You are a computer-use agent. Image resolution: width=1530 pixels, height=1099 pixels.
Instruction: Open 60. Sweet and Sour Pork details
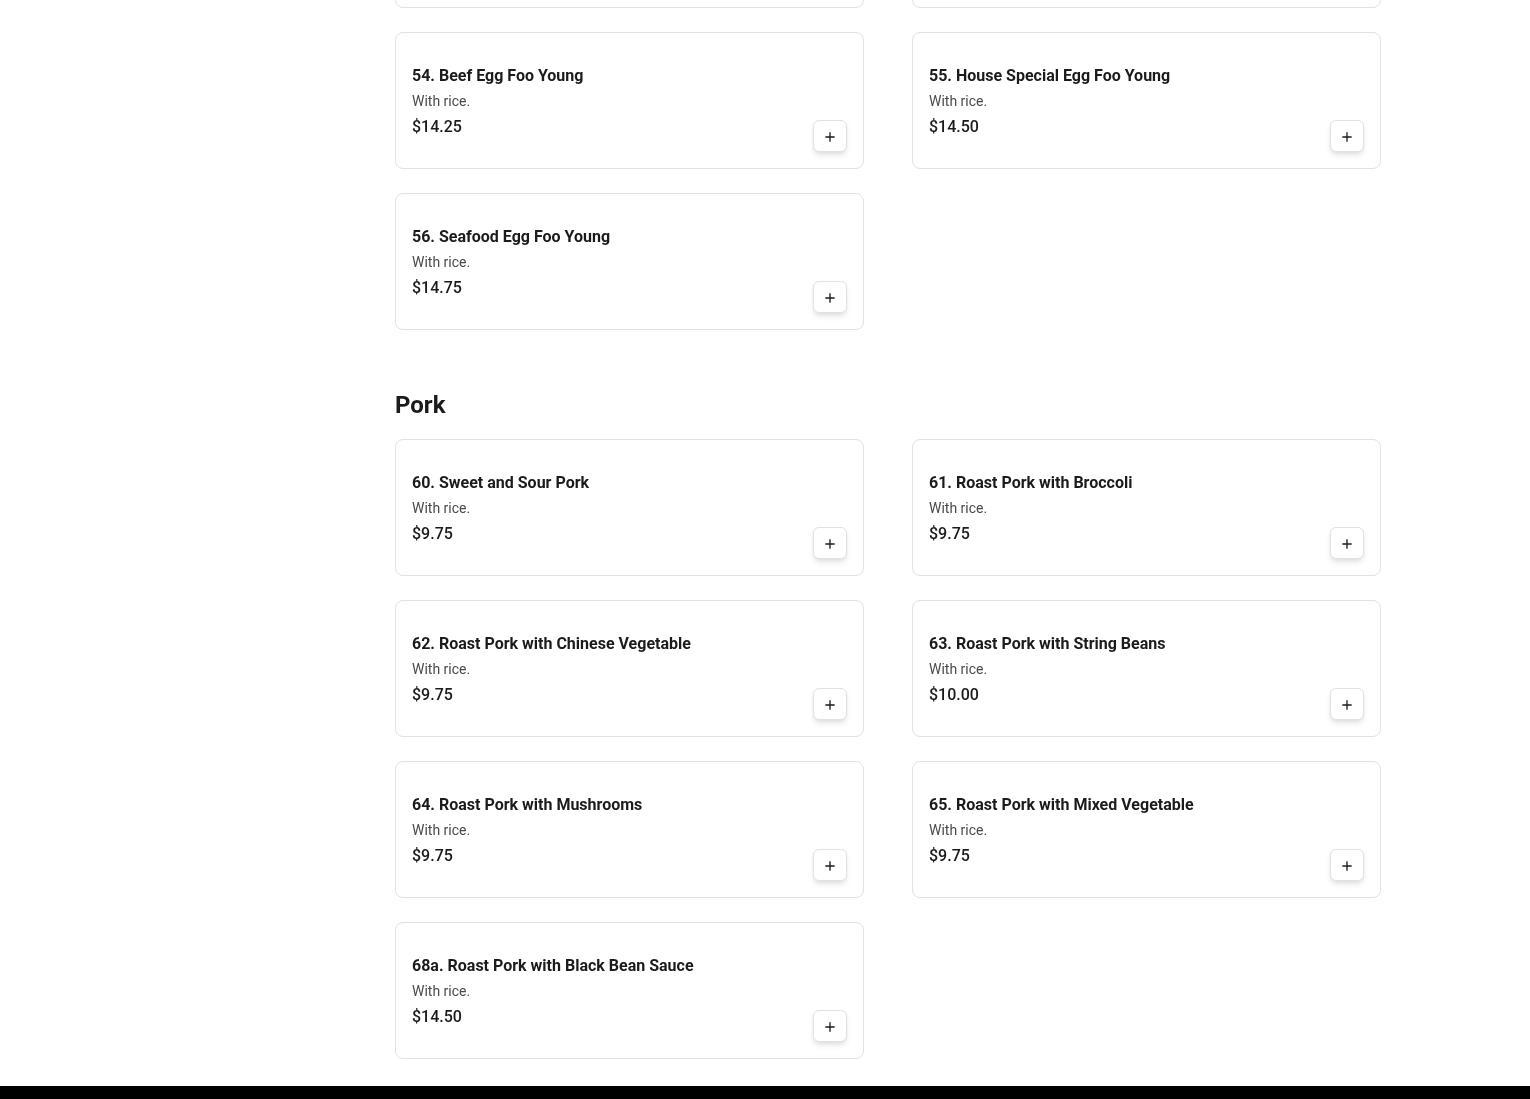tap(500, 483)
